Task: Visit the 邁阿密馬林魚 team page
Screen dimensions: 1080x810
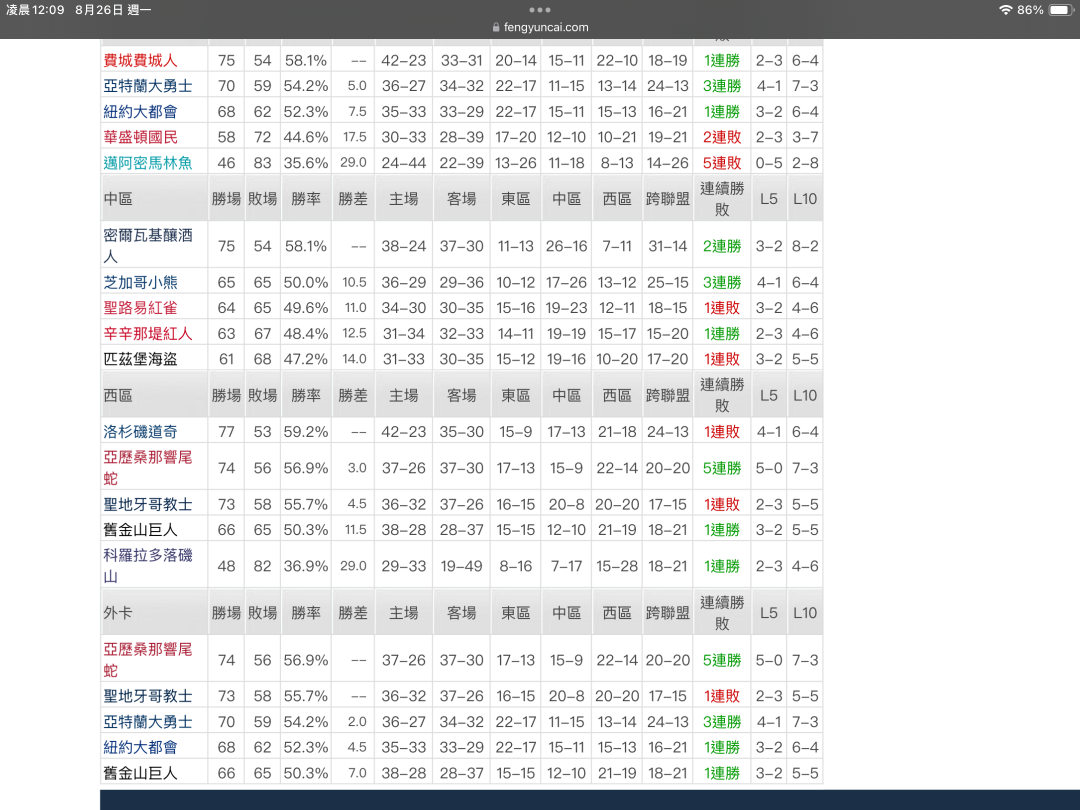Action: coord(148,163)
